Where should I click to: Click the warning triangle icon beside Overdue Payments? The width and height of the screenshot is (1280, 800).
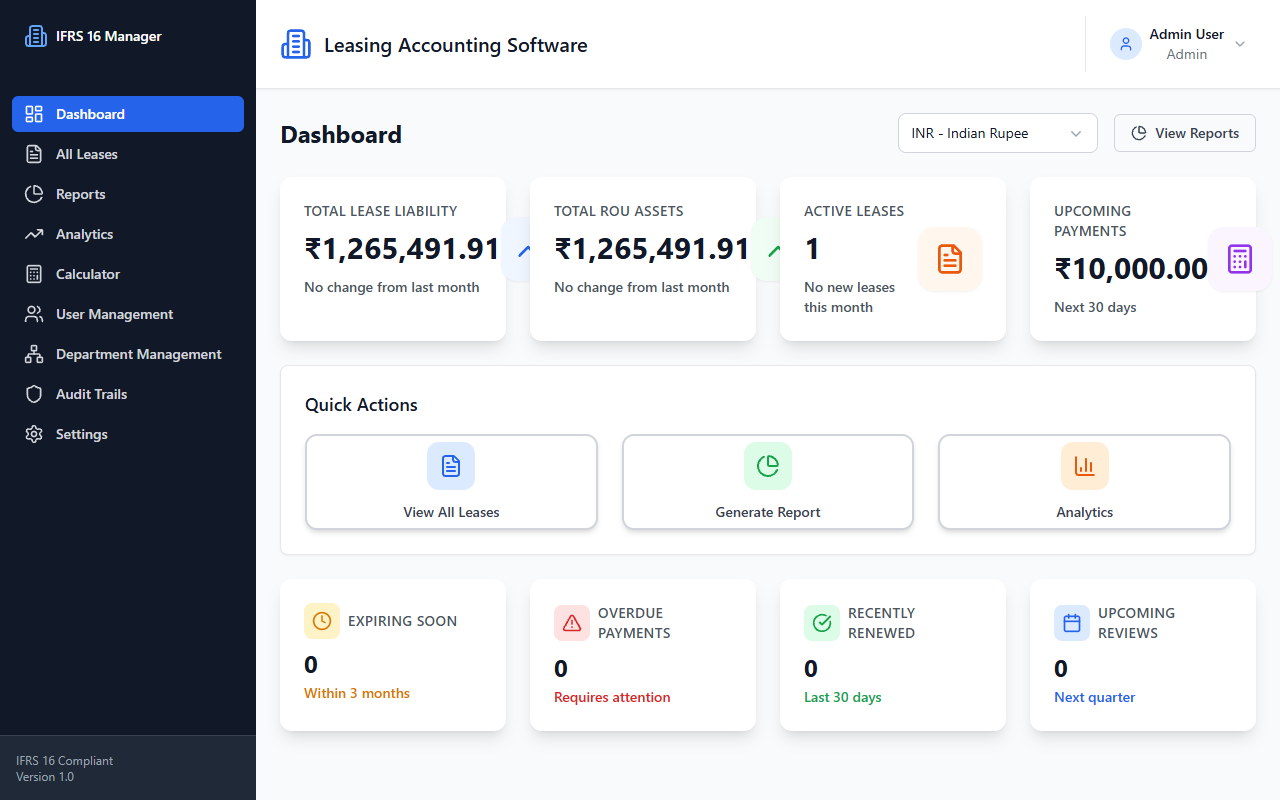tap(572, 623)
